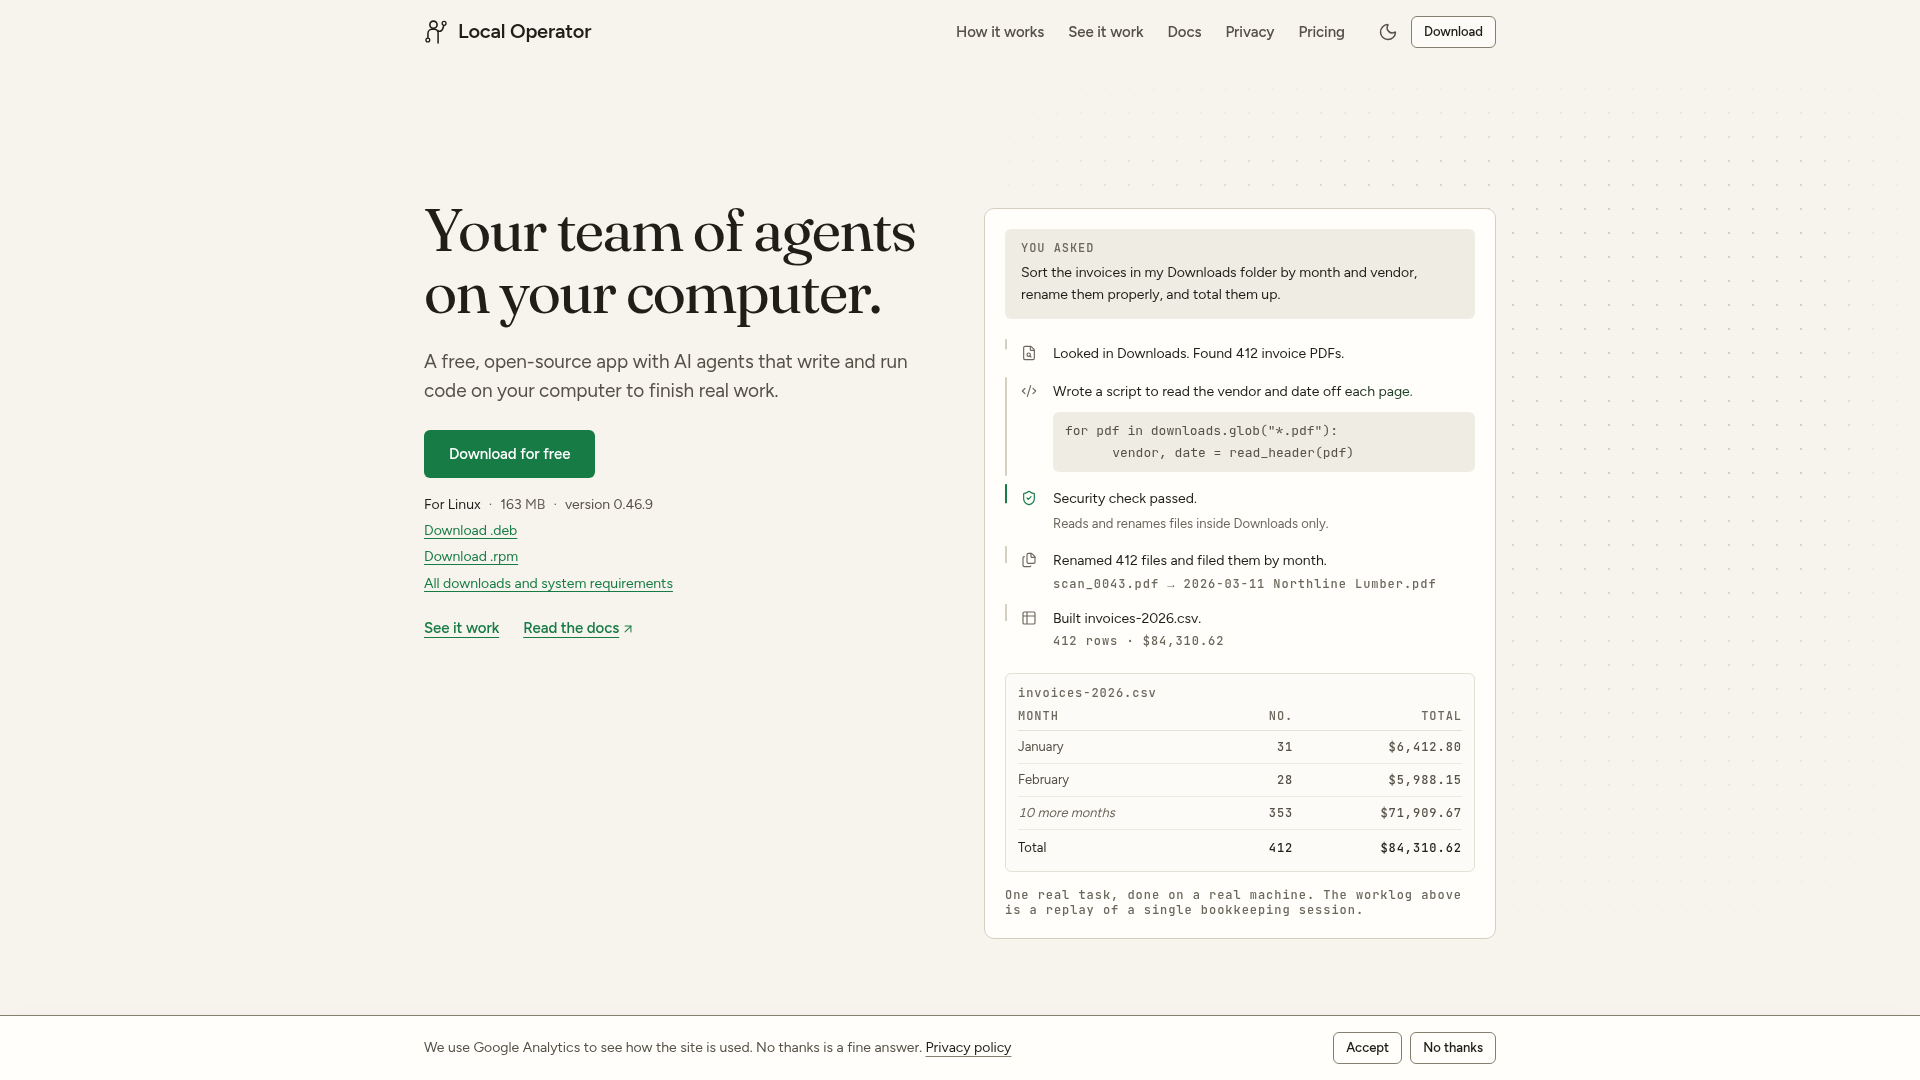Click the See it work link under hero
Image resolution: width=1920 pixels, height=1080 pixels.
coord(461,628)
